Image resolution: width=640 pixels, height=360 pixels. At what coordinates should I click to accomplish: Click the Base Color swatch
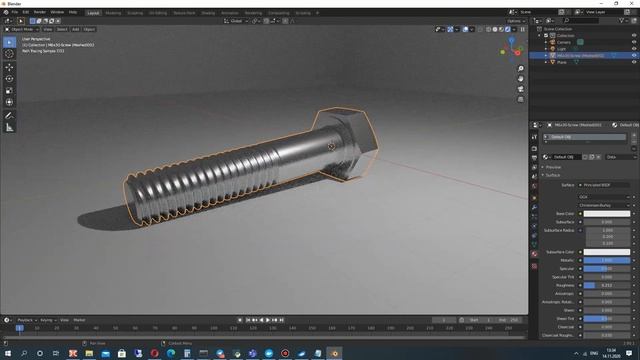(607, 214)
